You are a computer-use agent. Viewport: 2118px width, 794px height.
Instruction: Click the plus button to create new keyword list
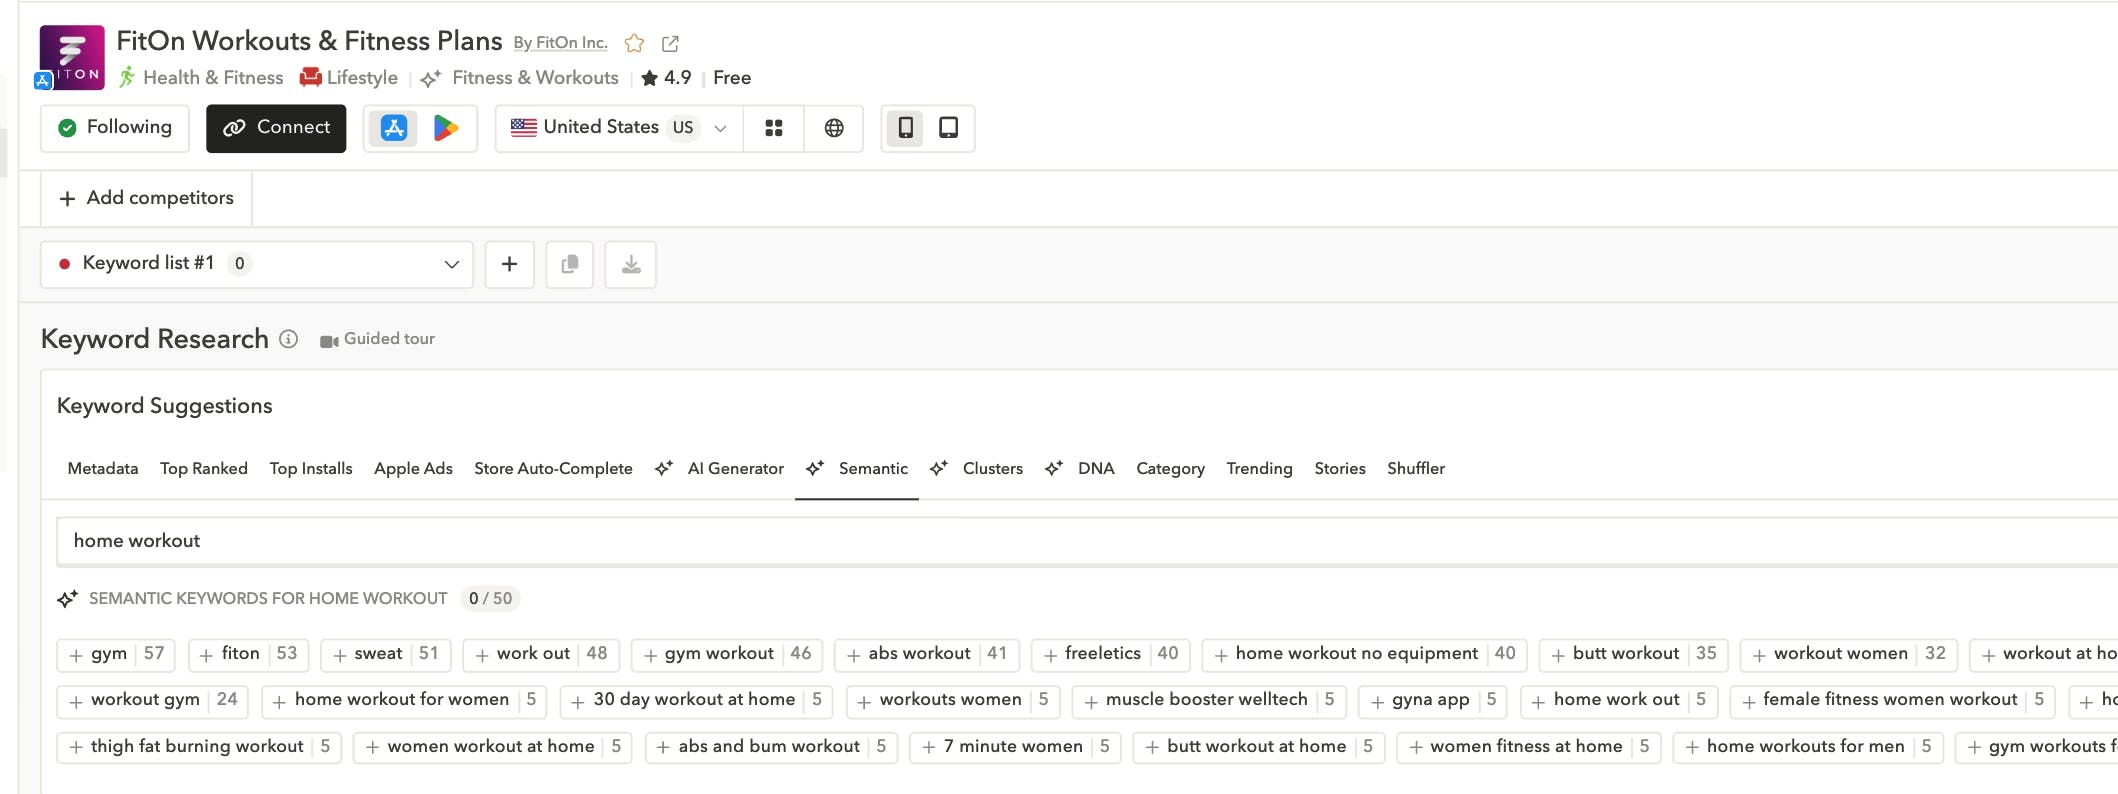point(509,264)
